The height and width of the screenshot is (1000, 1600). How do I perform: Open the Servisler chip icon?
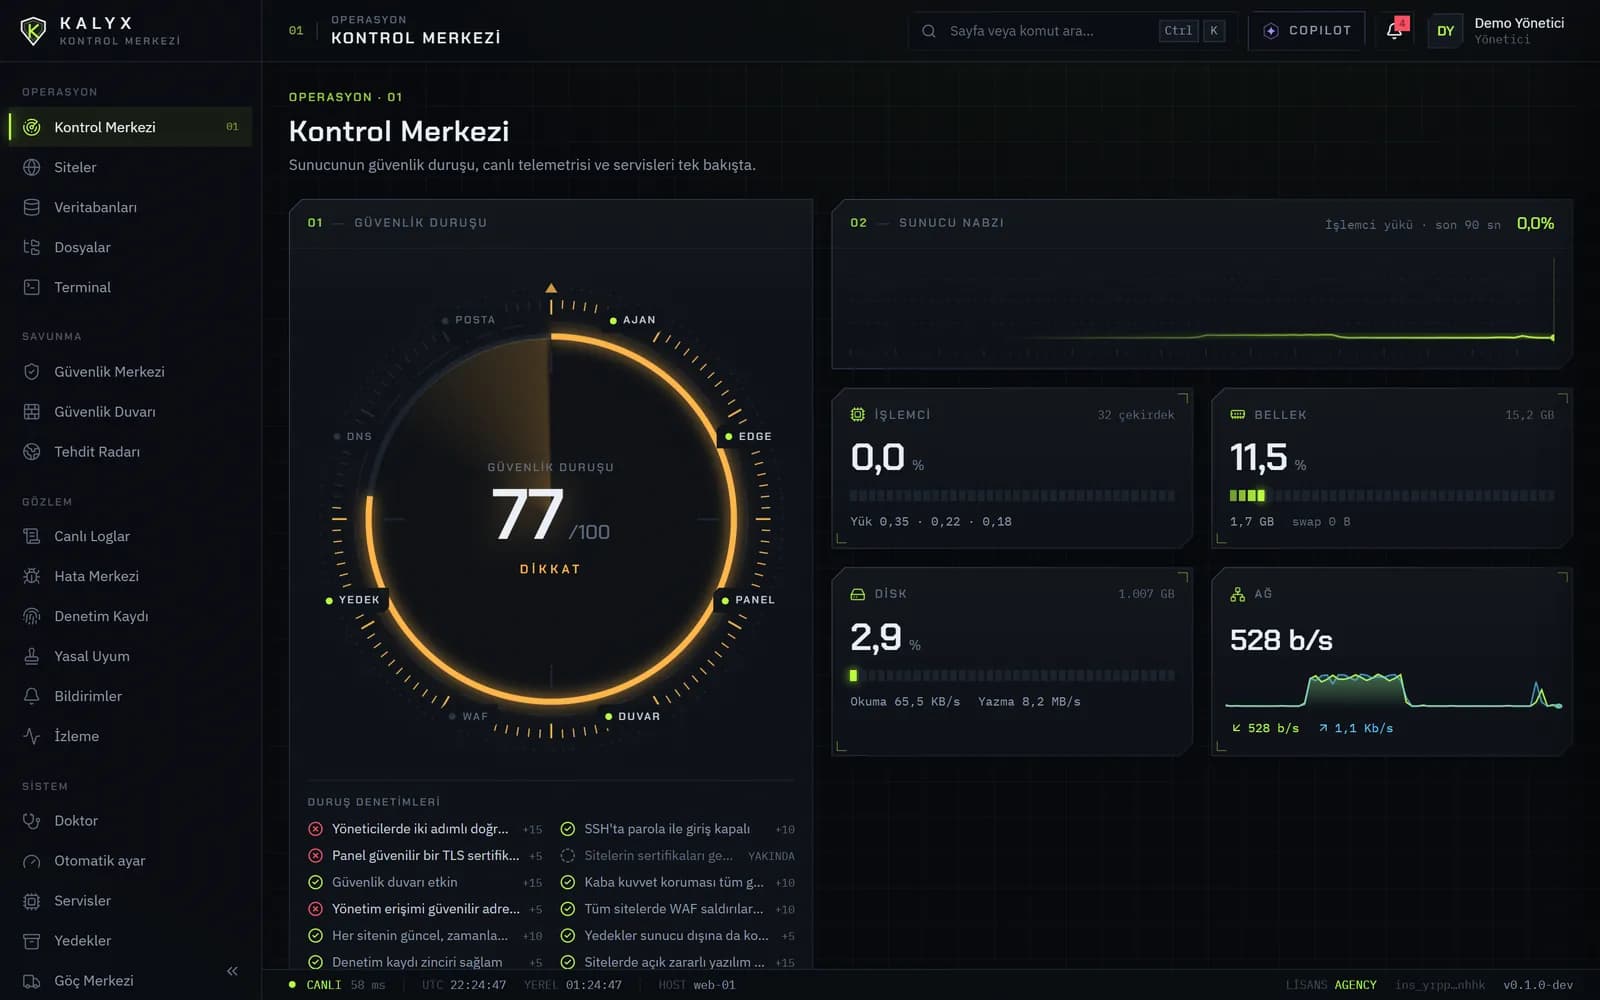click(32, 900)
